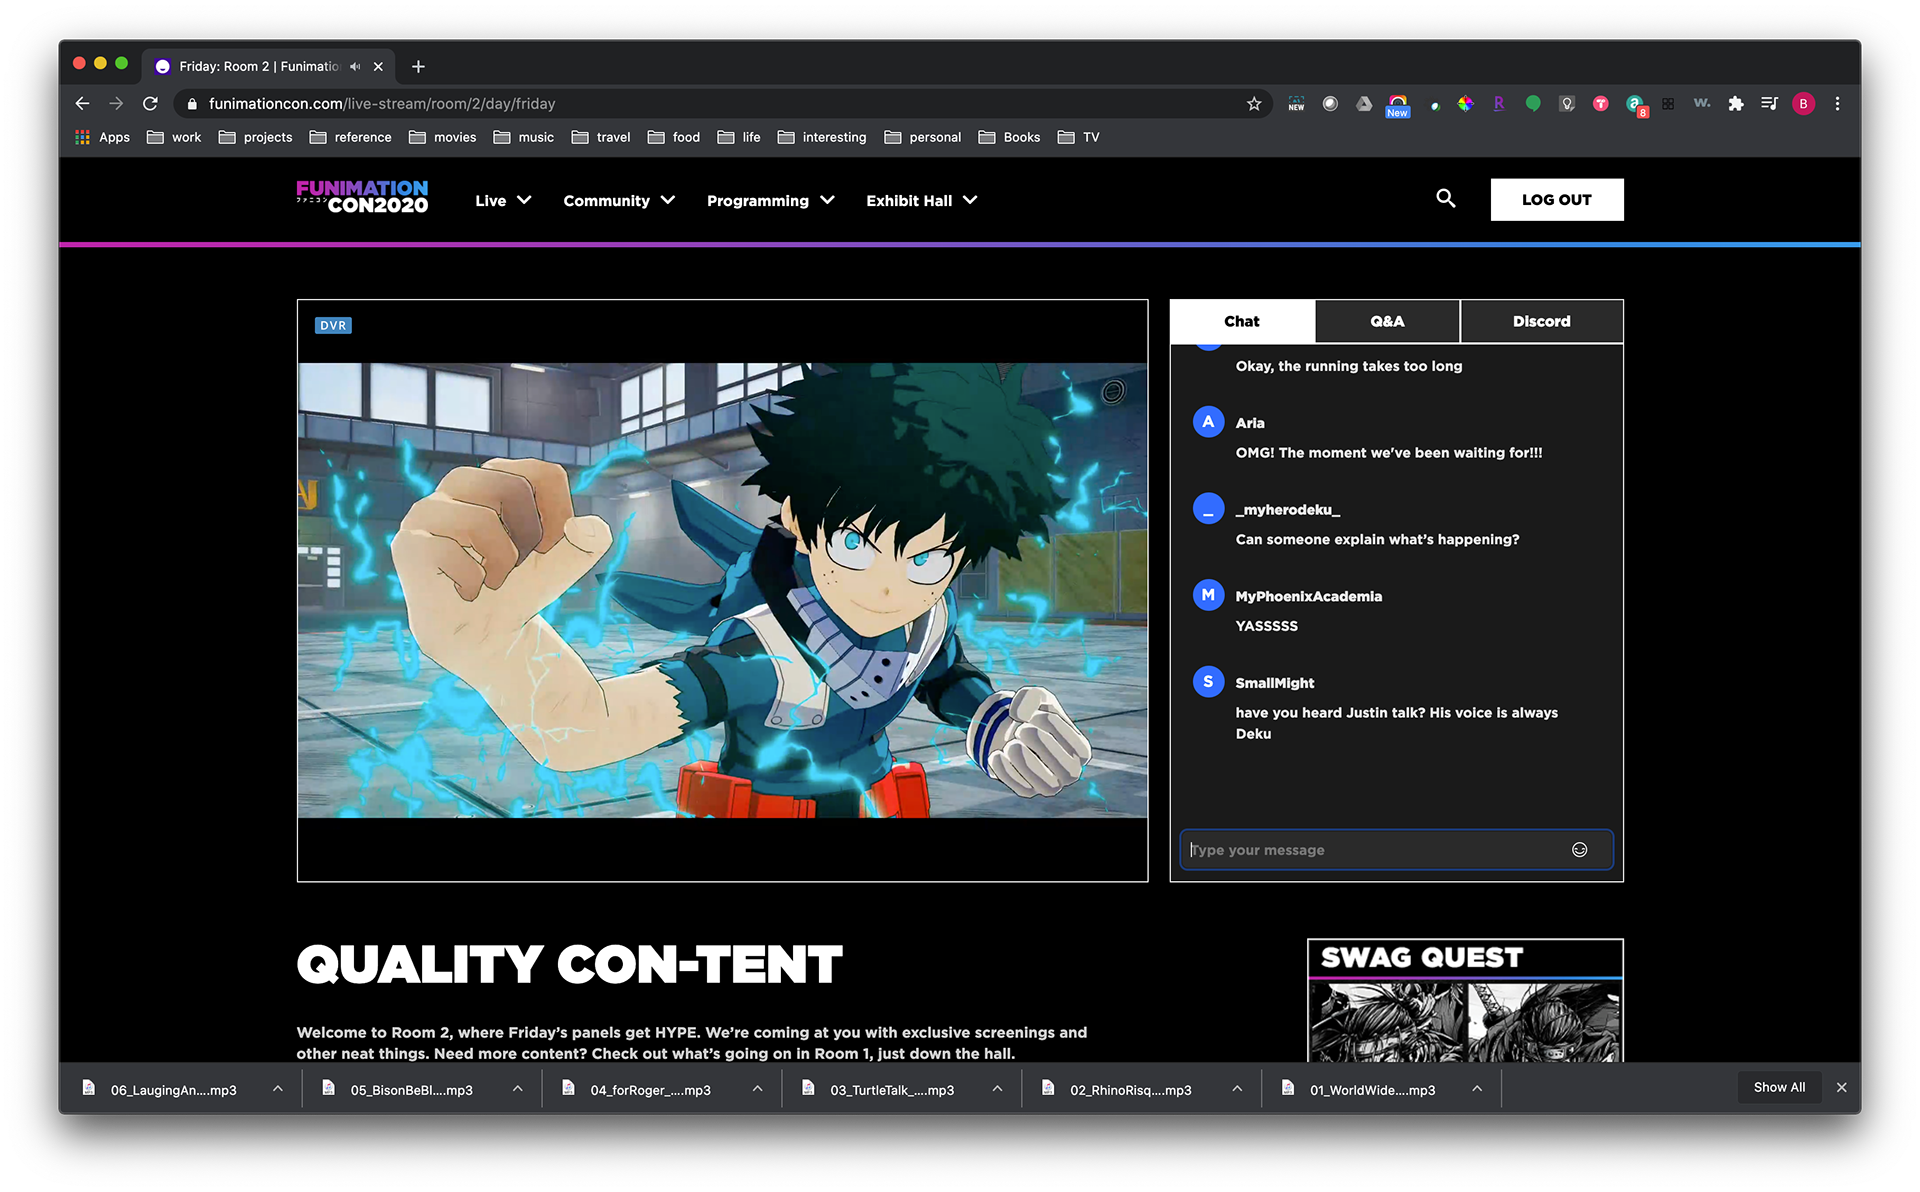The image size is (1920, 1192).
Task: View site info via the lock icon
Action: click(x=192, y=104)
